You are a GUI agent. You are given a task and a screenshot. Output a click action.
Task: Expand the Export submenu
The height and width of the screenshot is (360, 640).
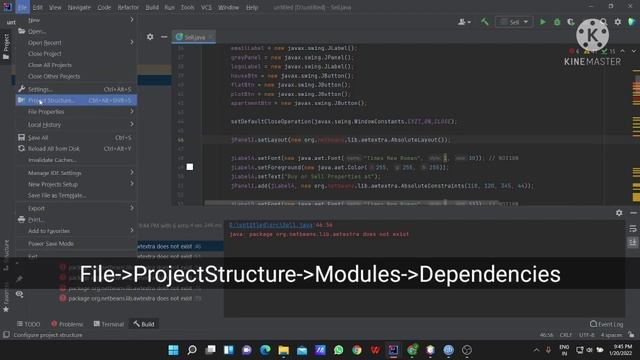(76, 208)
